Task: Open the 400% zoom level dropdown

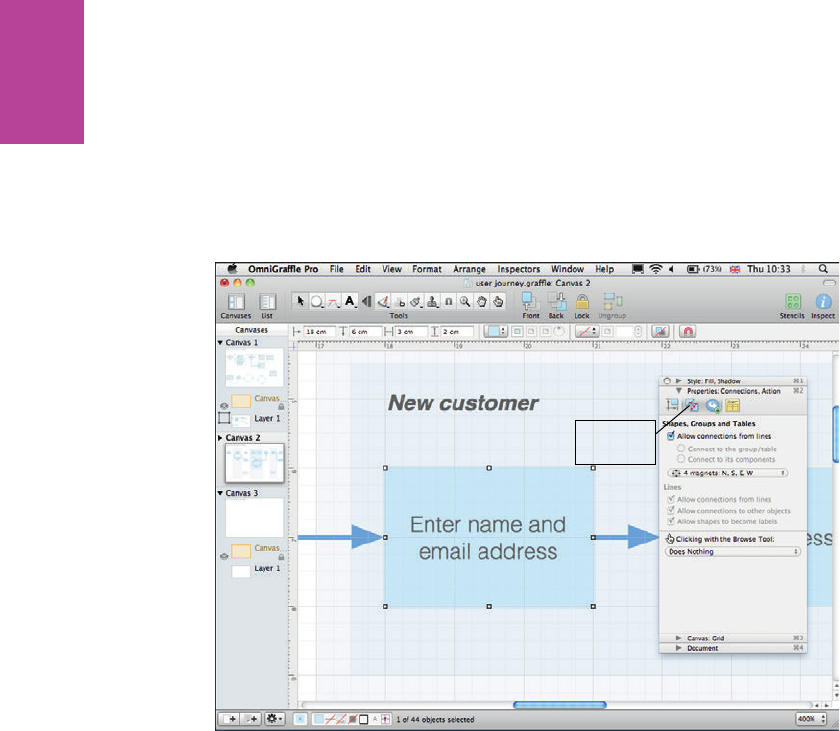Action: click(811, 719)
